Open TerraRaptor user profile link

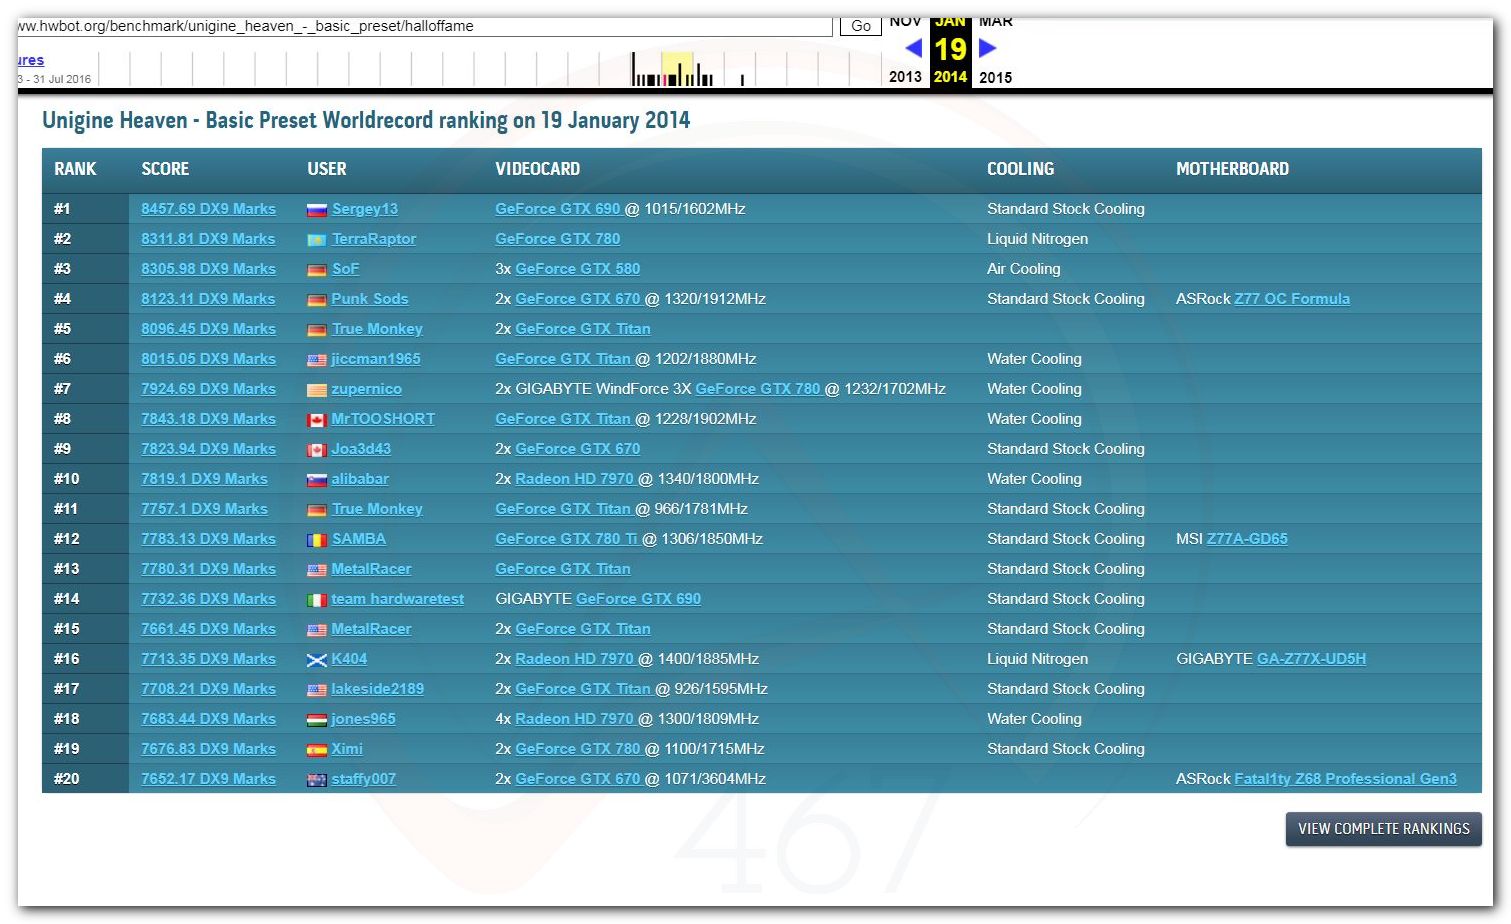pos(374,239)
